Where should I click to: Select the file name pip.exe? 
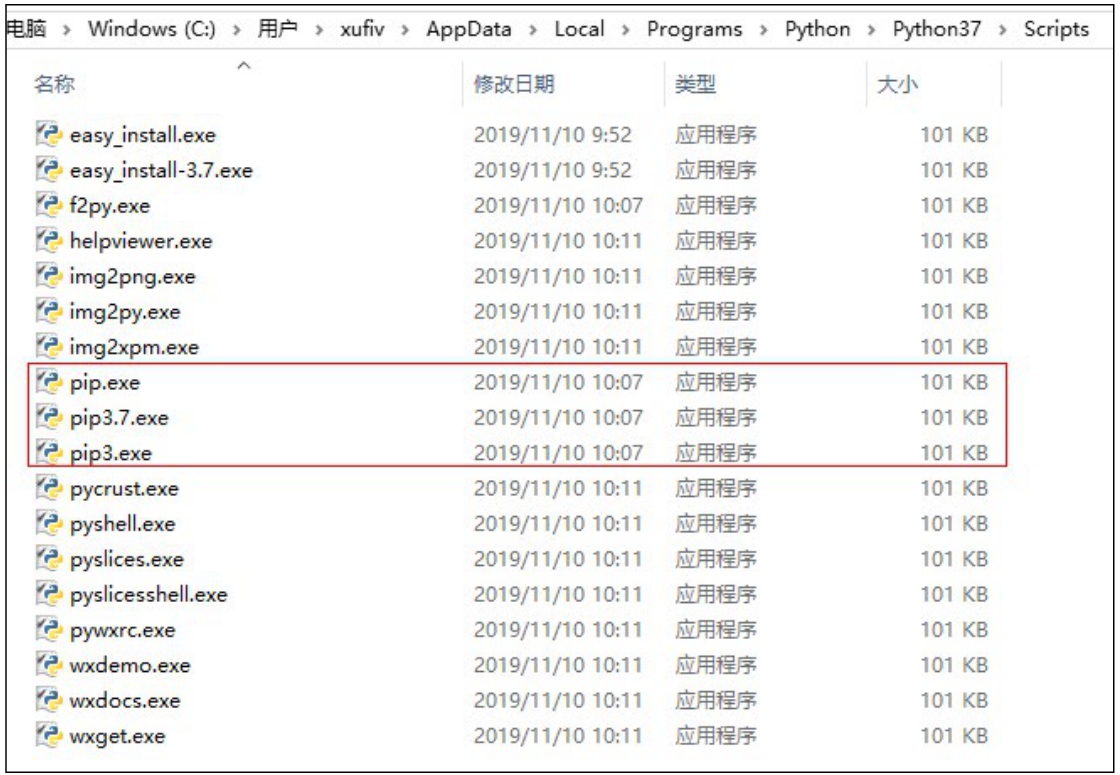pos(105,383)
